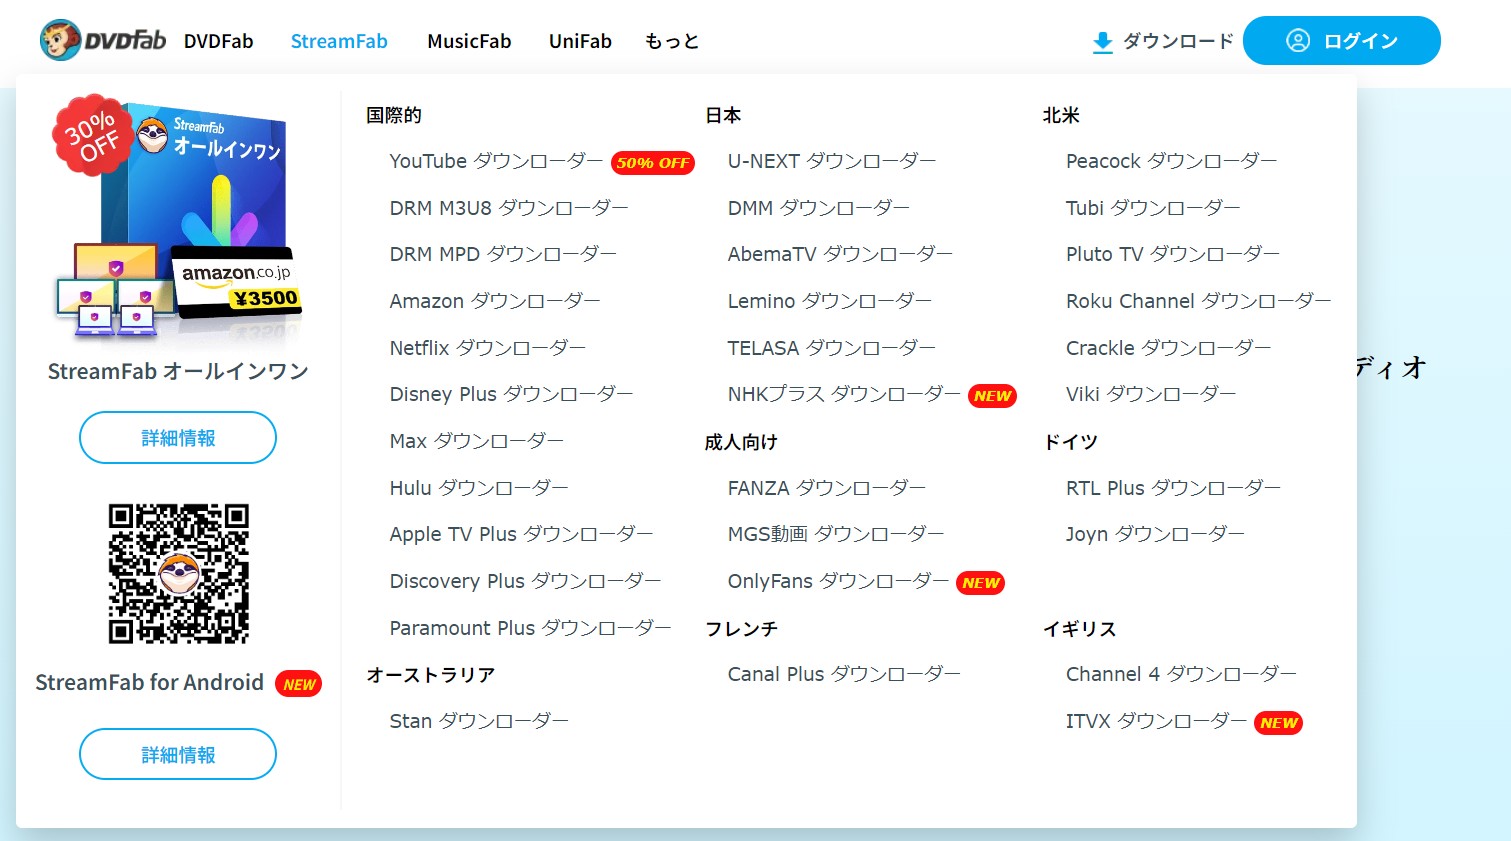Click the 30% OFF red badge
This screenshot has height=841, width=1511.
93,135
